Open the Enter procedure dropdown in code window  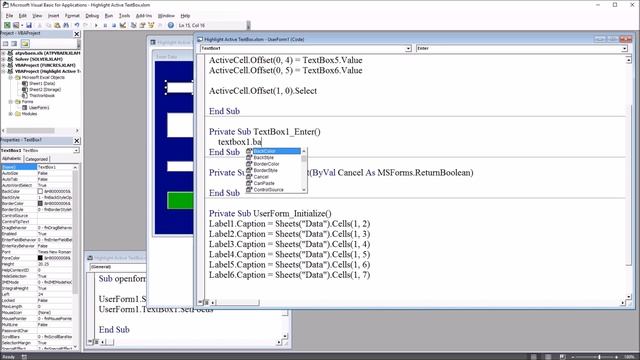(624, 49)
